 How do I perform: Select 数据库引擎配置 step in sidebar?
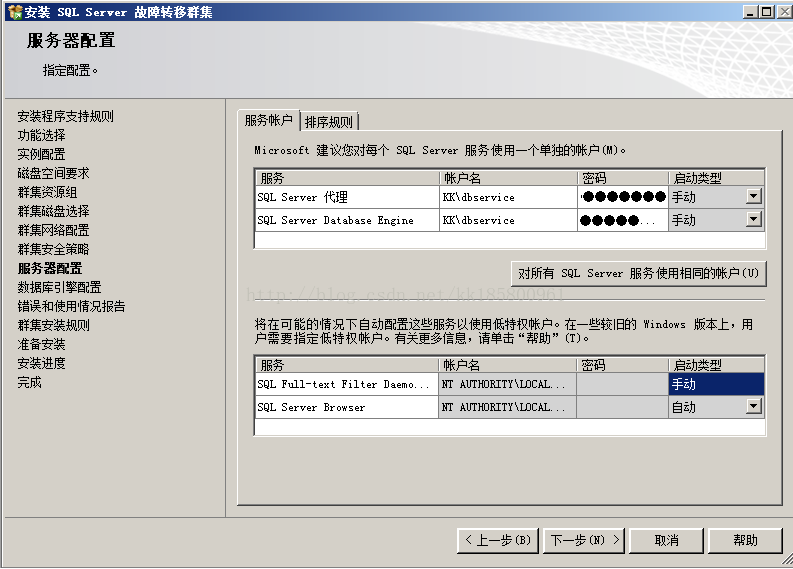pyautogui.click(x=60, y=287)
